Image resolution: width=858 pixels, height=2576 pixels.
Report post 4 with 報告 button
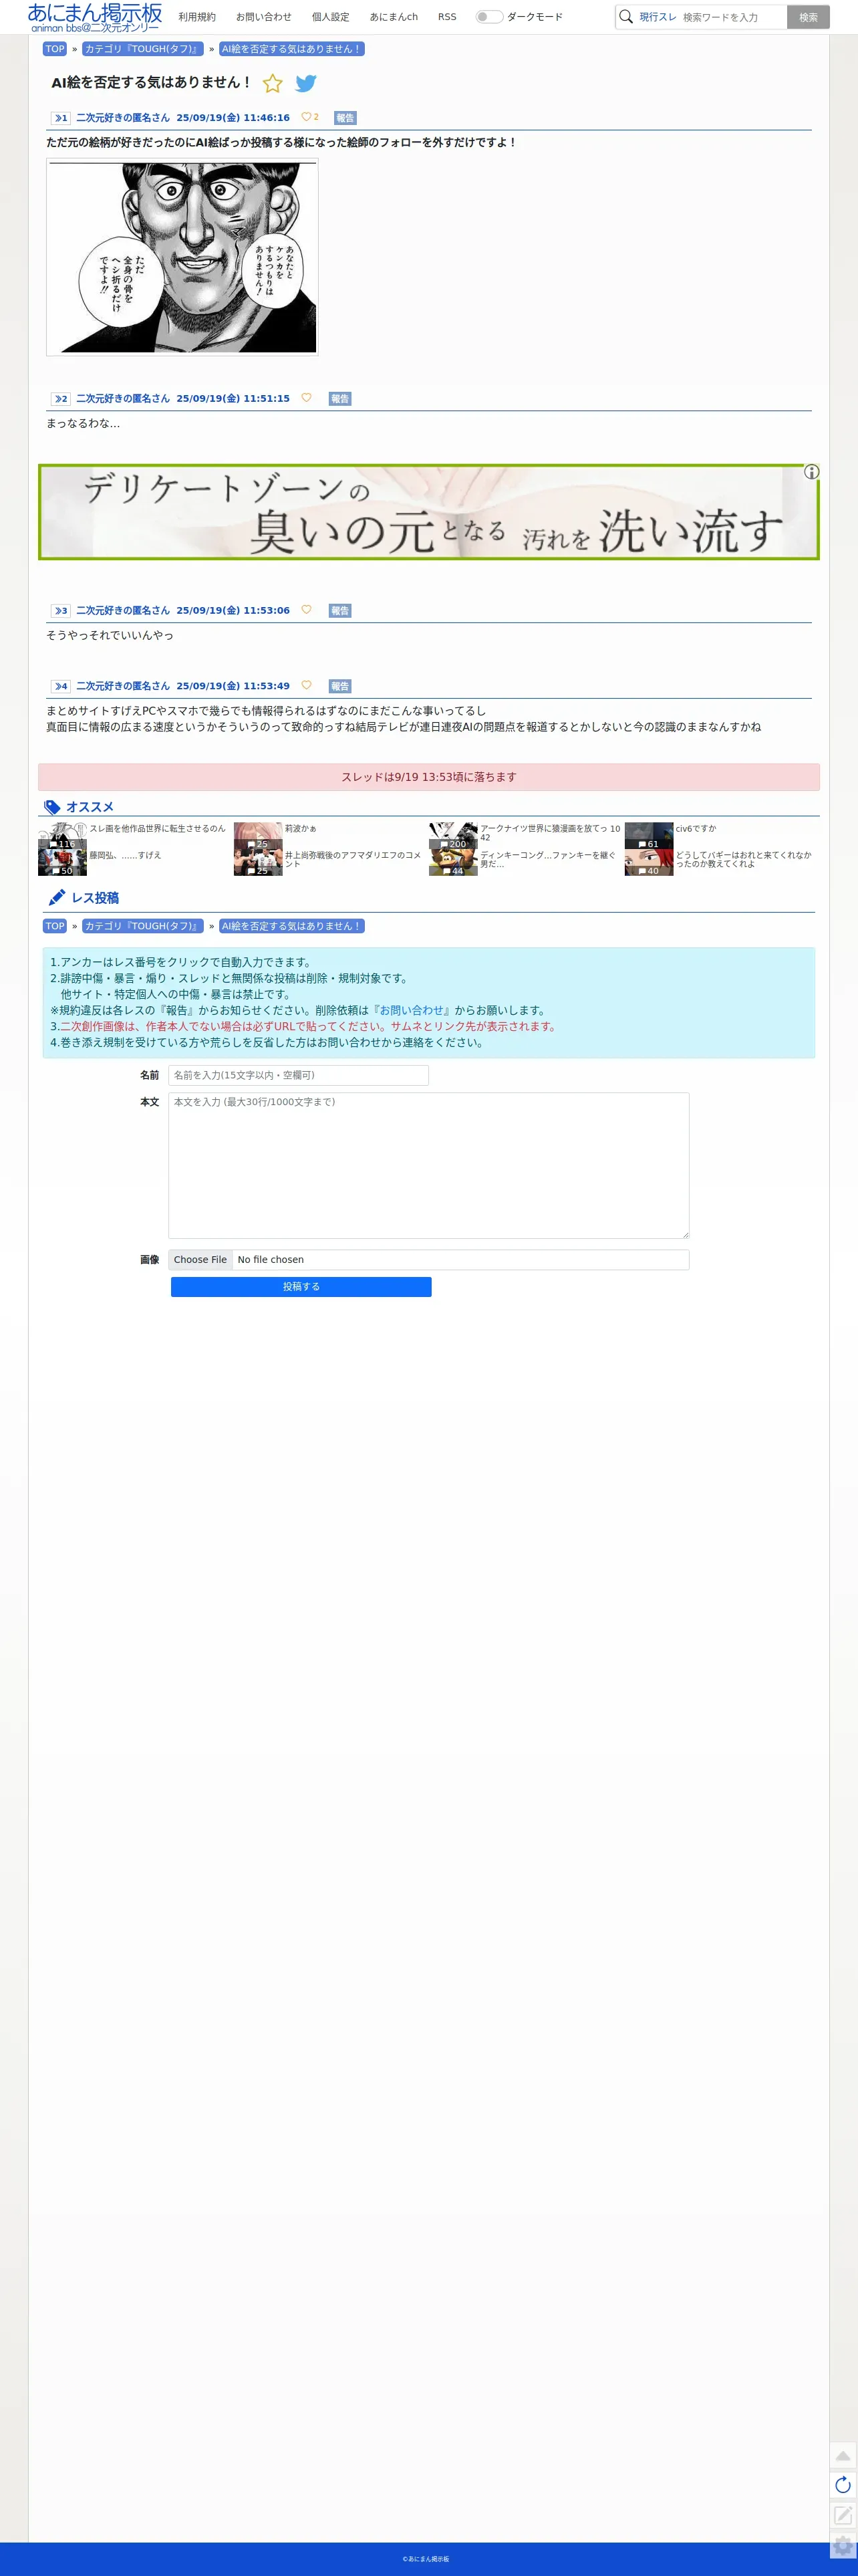[x=340, y=687]
